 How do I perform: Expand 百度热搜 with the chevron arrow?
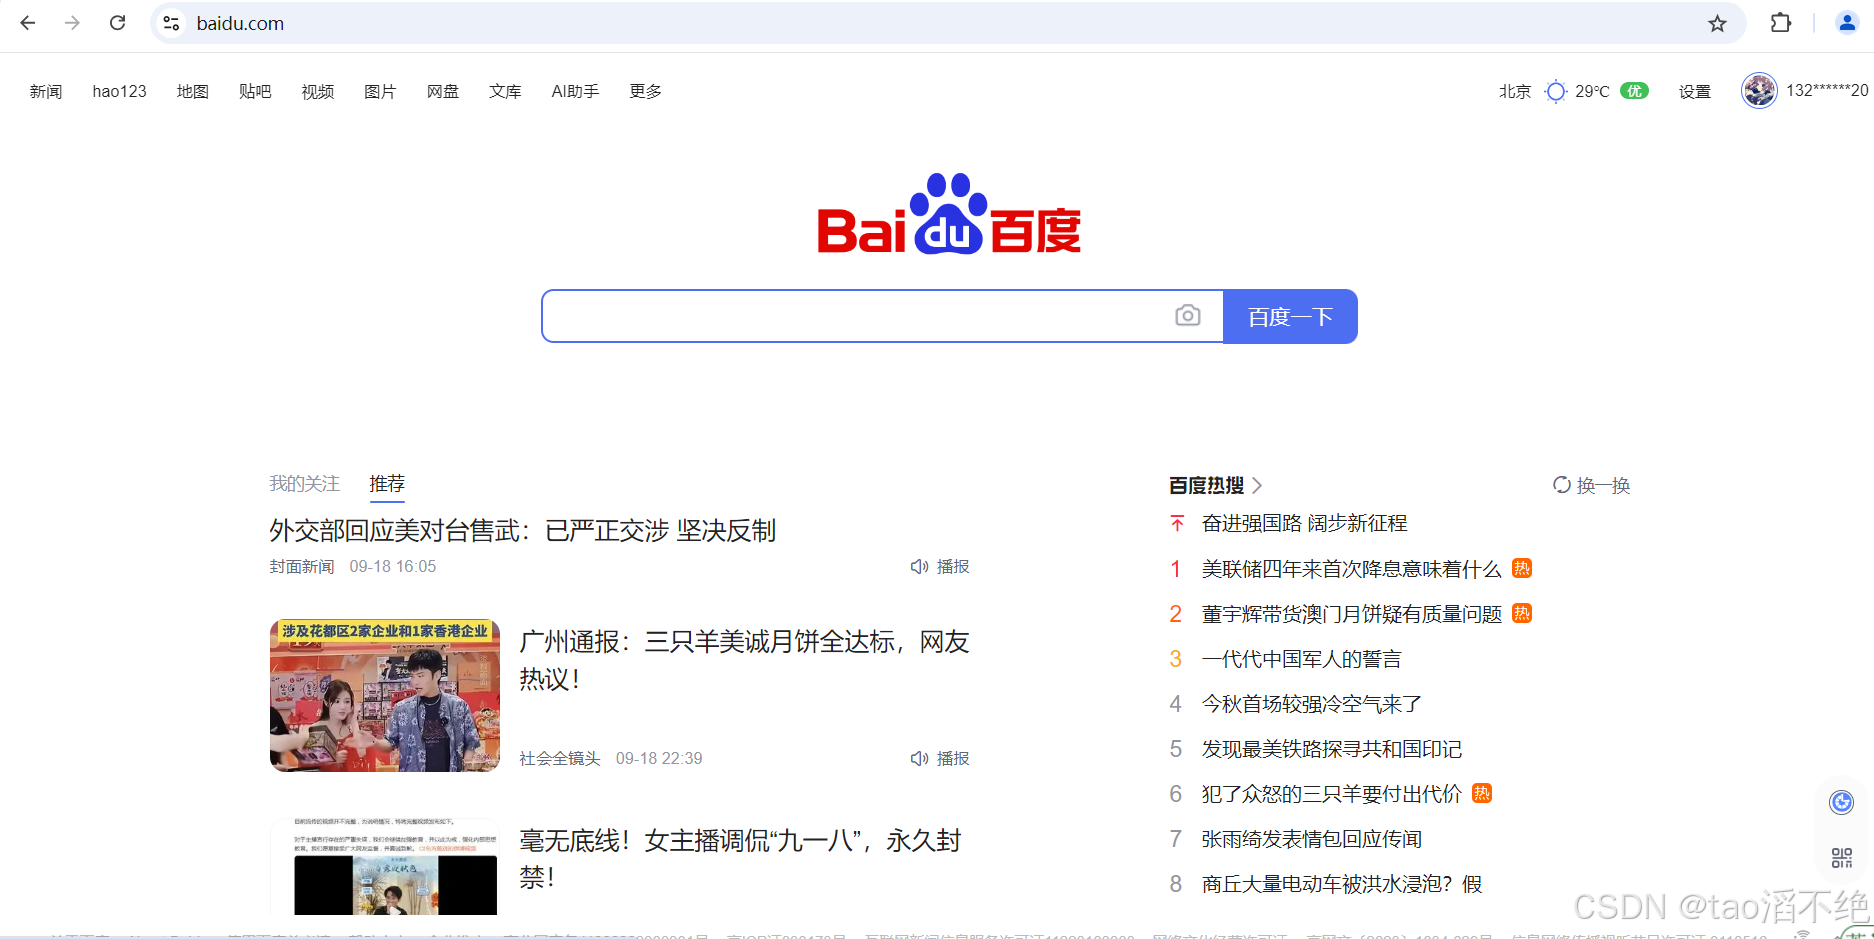click(1257, 485)
